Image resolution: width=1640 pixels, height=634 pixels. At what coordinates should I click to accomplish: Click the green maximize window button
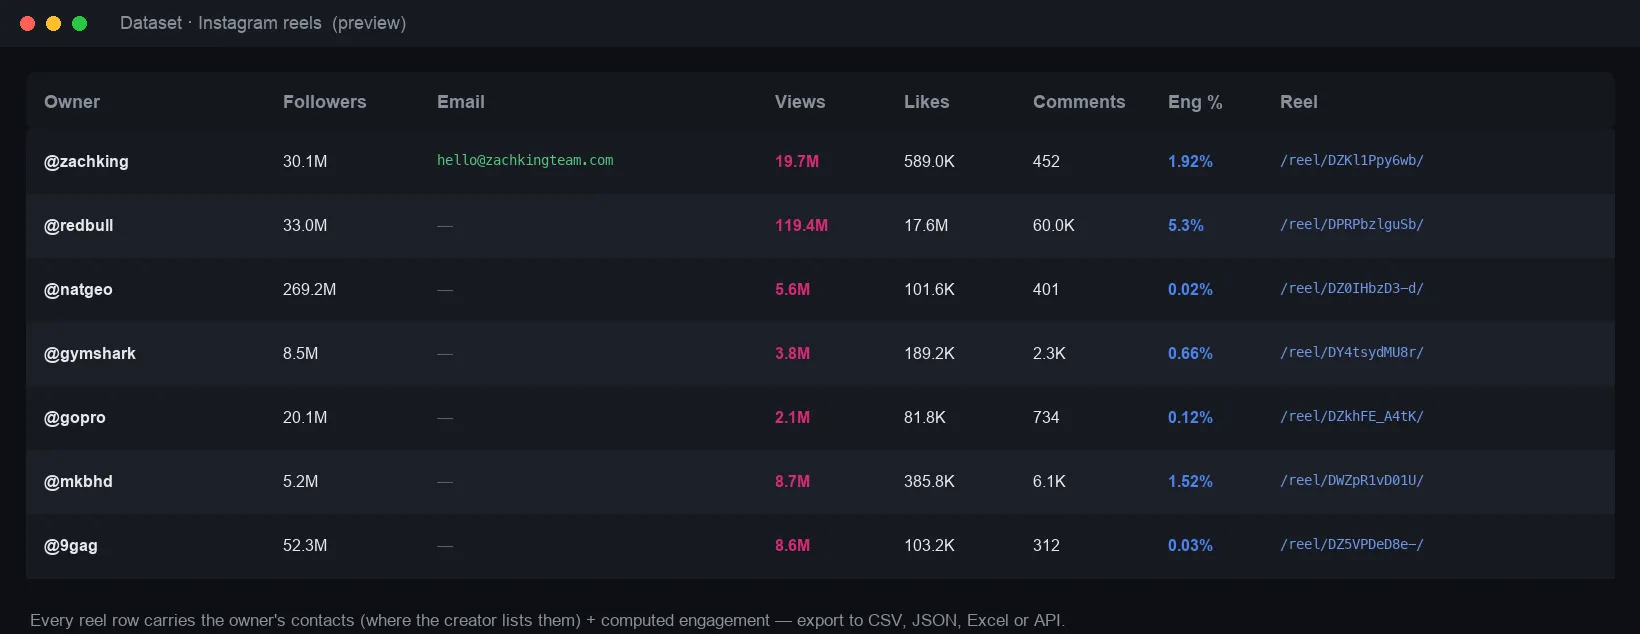click(80, 23)
